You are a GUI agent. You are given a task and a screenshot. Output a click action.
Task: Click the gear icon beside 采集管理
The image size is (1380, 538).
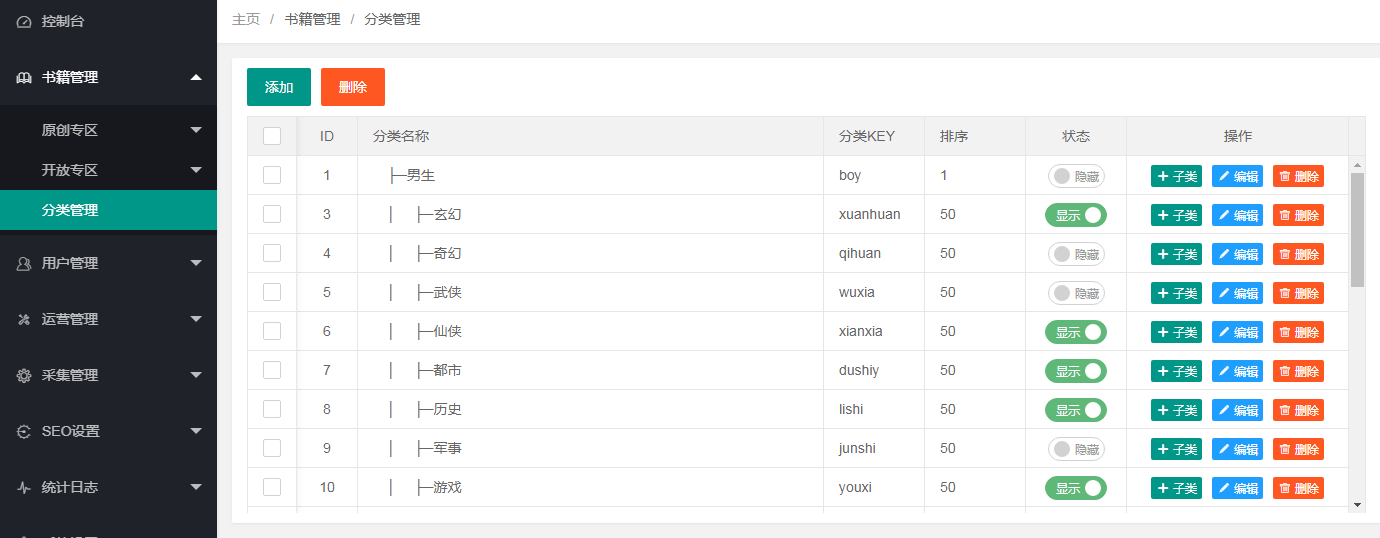pos(24,375)
